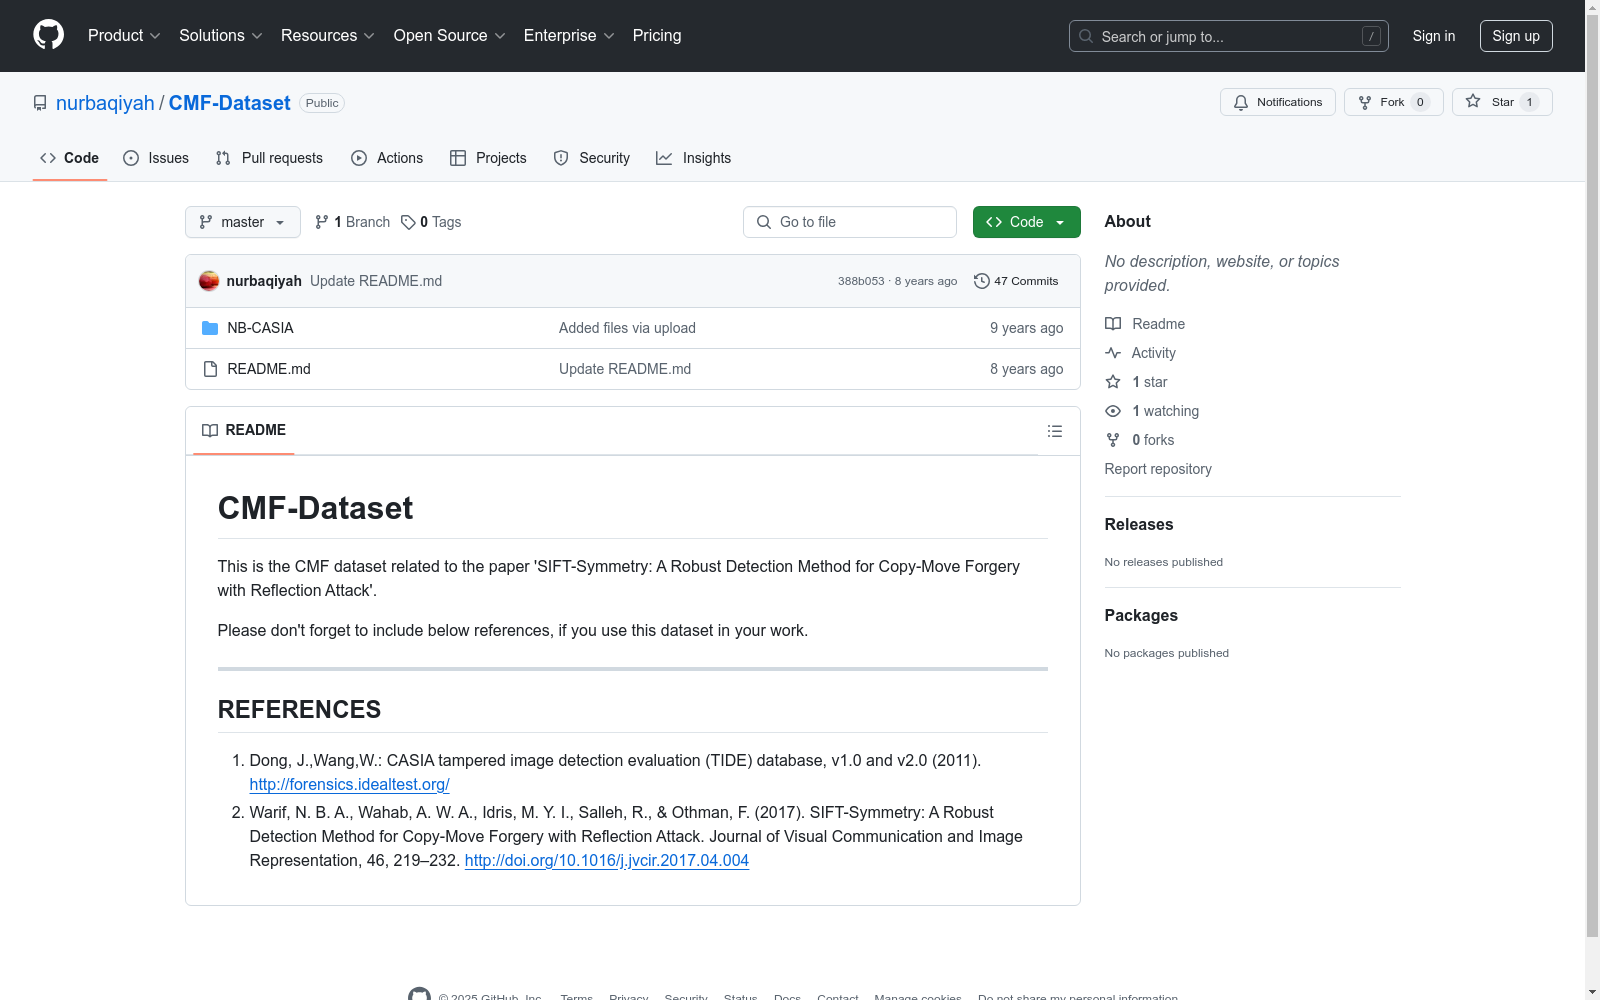Screen dimensions: 1600x1000
Task: Click the star icon beside 1 star
Action: coord(1113,382)
